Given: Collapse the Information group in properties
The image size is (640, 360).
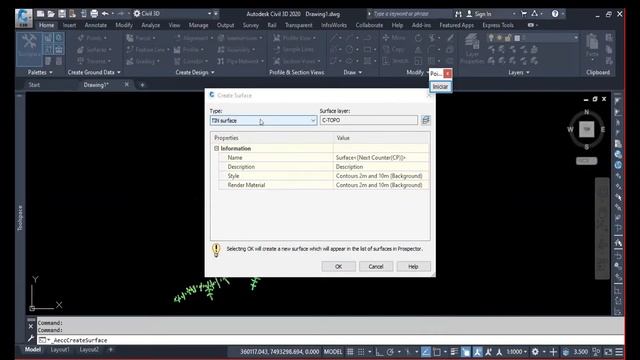Looking at the screenshot, I should pos(217,149).
